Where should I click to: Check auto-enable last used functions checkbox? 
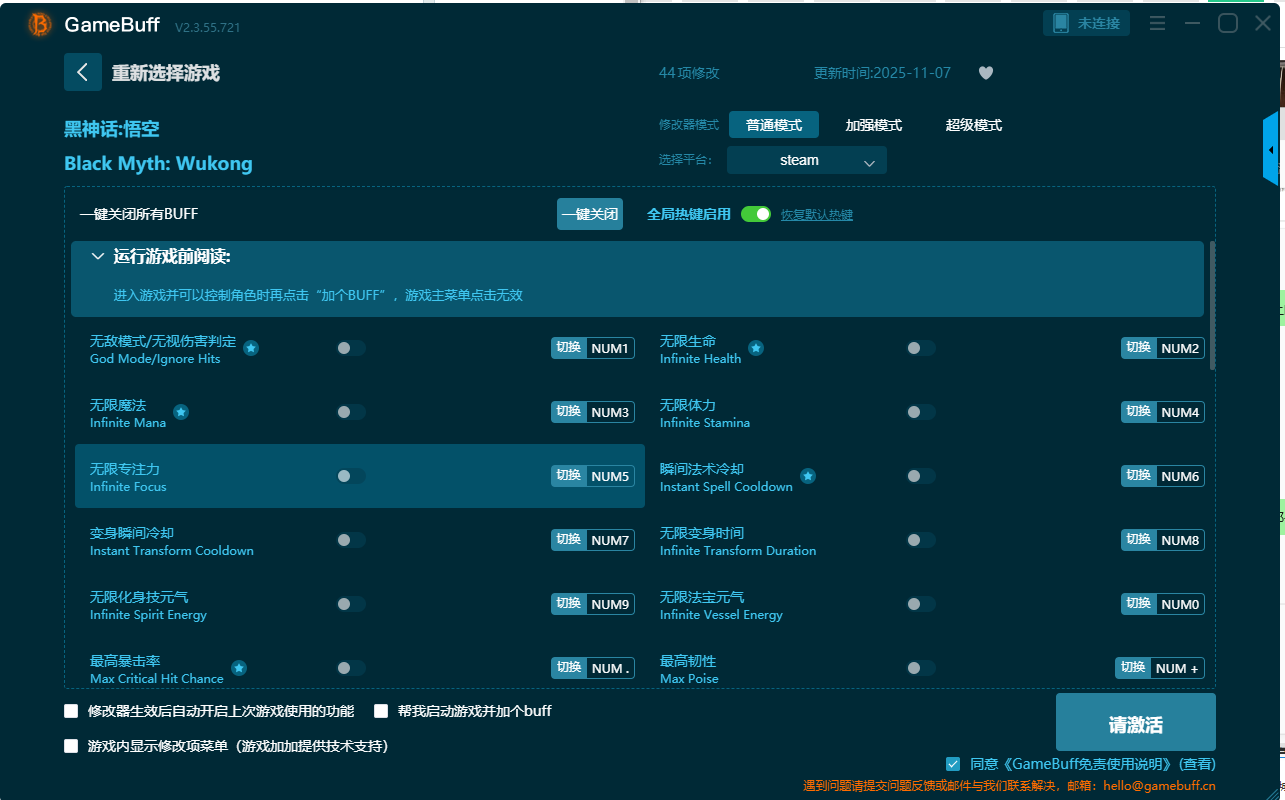coord(71,711)
